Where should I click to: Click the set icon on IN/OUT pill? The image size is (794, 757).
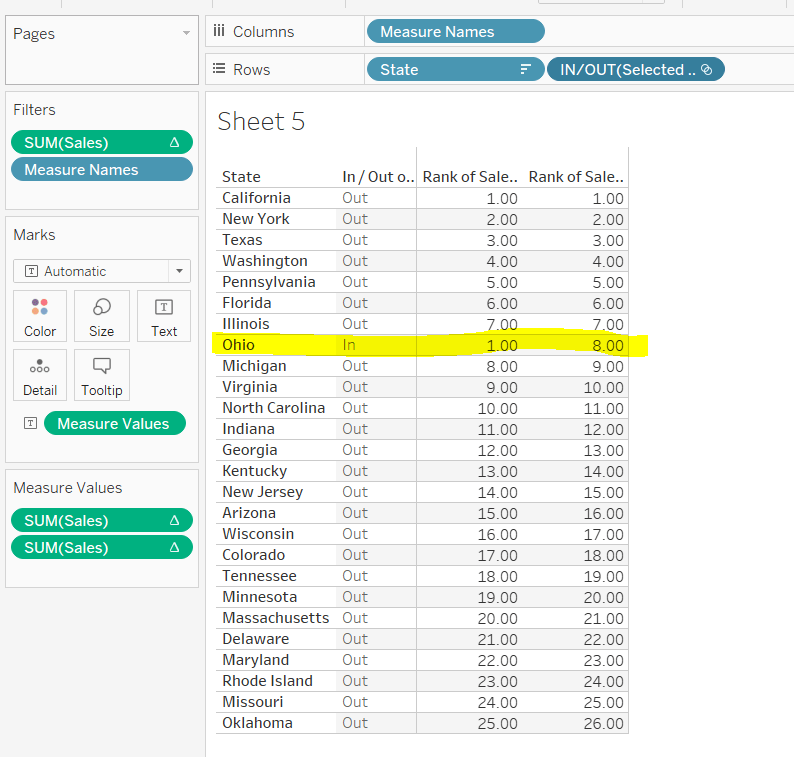[706, 69]
